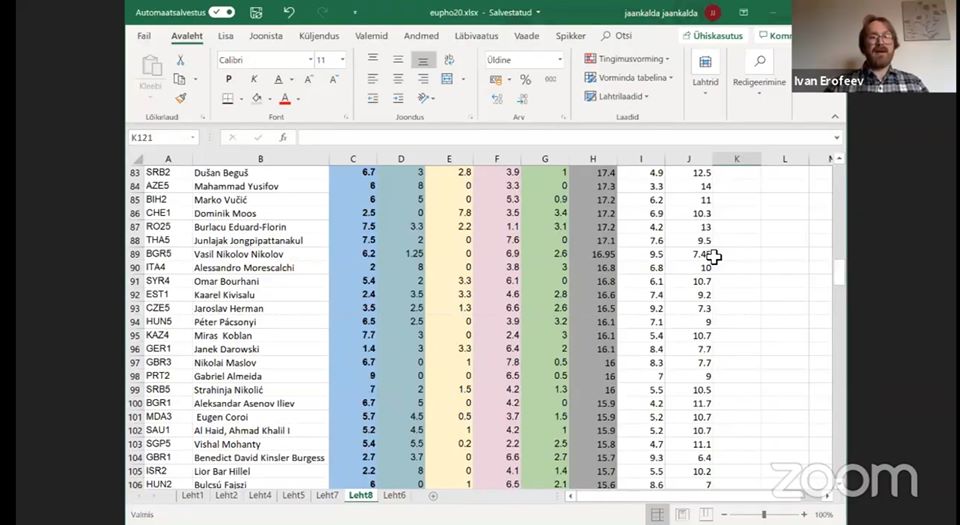Open Vorminda tabelina dropdown
This screenshot has width=960, height=525.
pos(628,78)
